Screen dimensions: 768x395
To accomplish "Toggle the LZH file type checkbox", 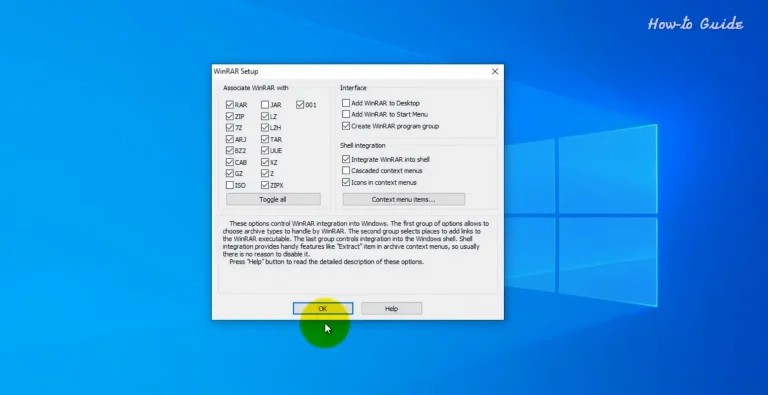I will point(265,128).
